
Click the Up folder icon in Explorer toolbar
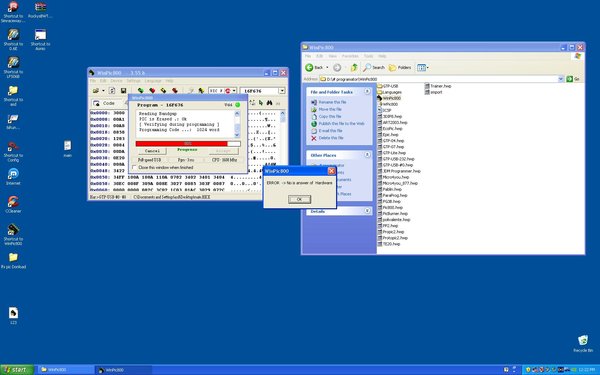354,67
